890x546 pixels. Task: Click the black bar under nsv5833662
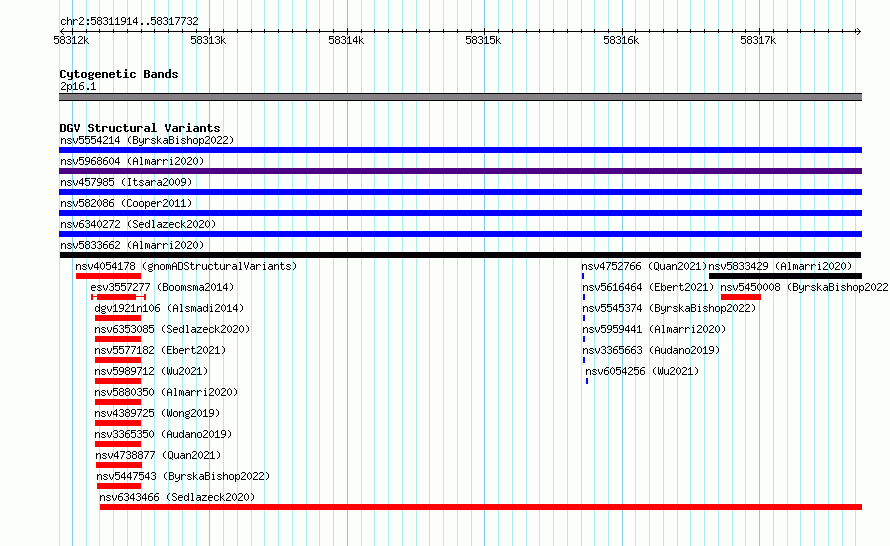click(x=460, y=255)
